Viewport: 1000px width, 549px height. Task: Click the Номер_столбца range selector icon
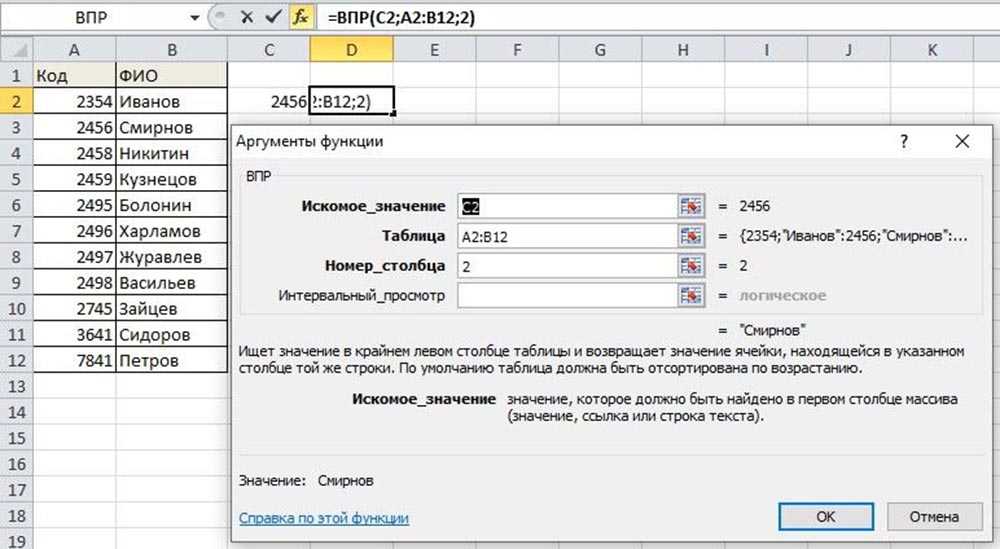point(691,266)
